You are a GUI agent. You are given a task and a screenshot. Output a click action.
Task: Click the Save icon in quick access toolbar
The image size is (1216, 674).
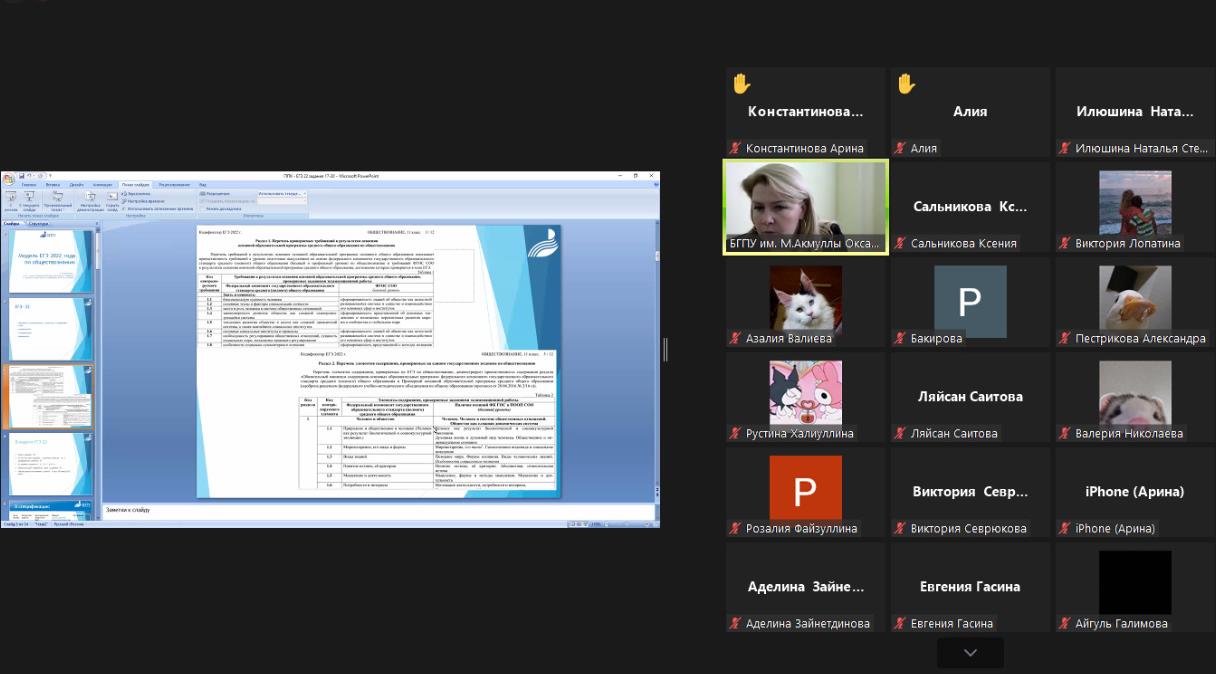click(21, 176)
